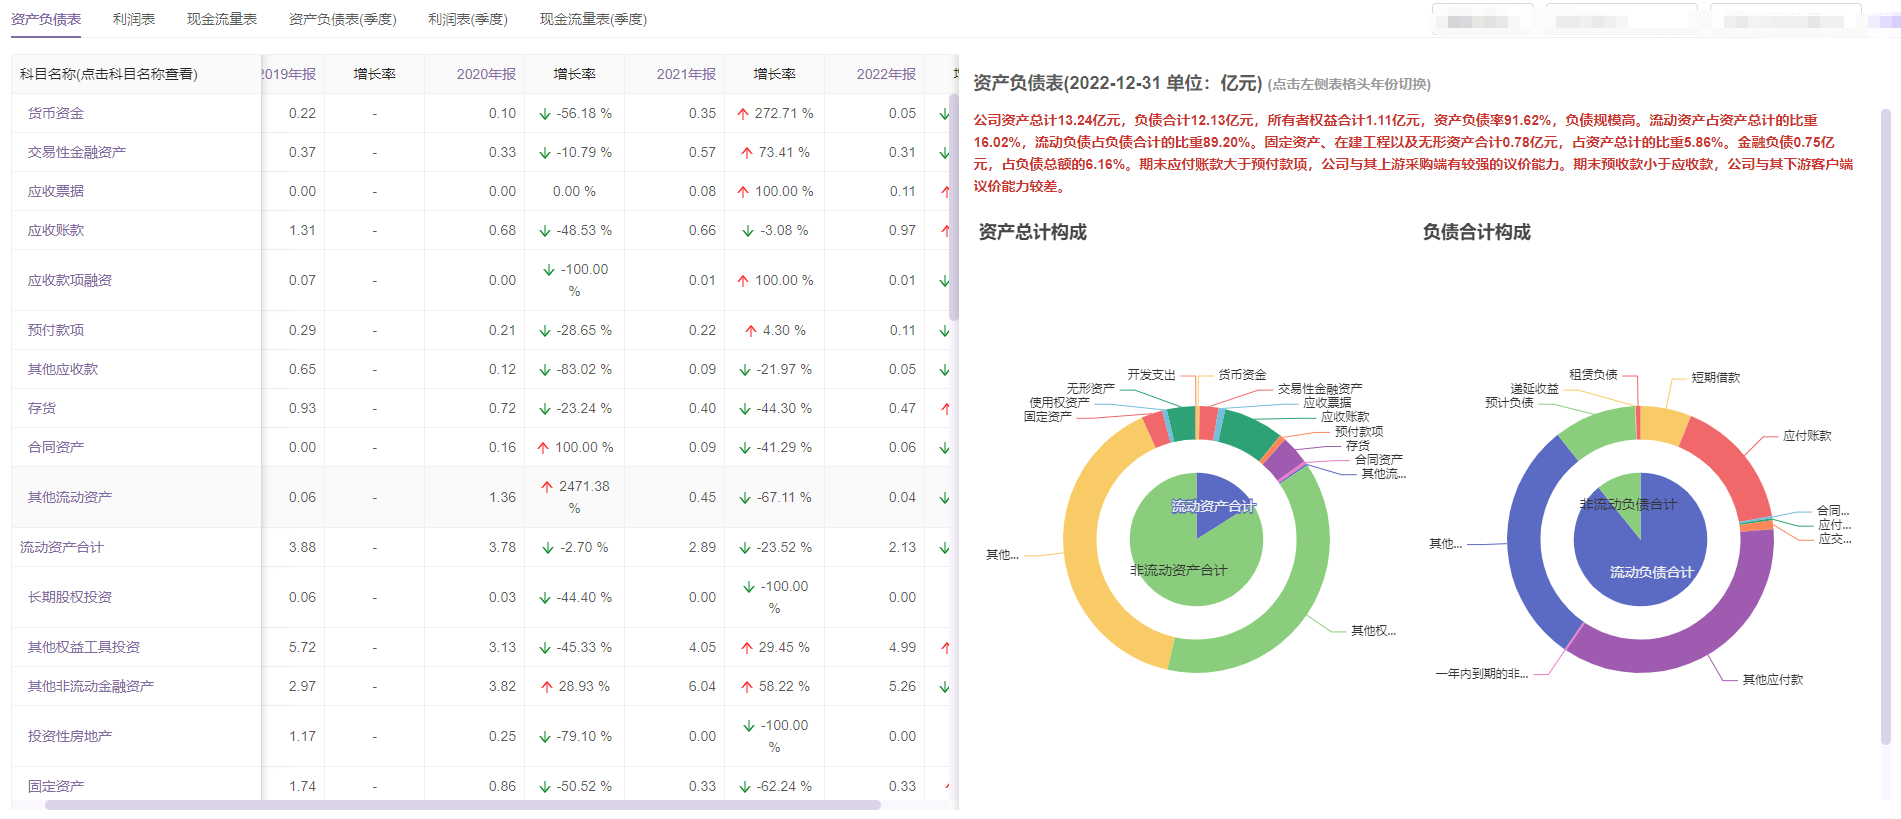1901x819 pixels.
Task: Click the 2022年 其他权益工具投资 value 4.99
Action: point(903,647)
